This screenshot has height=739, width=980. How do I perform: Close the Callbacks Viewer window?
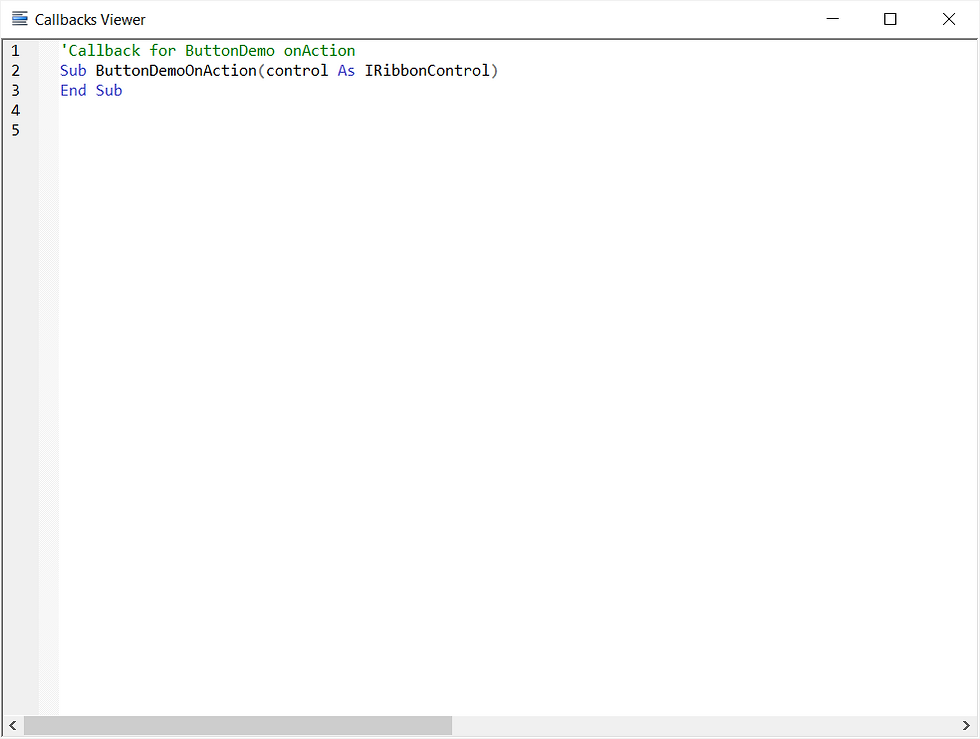948,19
